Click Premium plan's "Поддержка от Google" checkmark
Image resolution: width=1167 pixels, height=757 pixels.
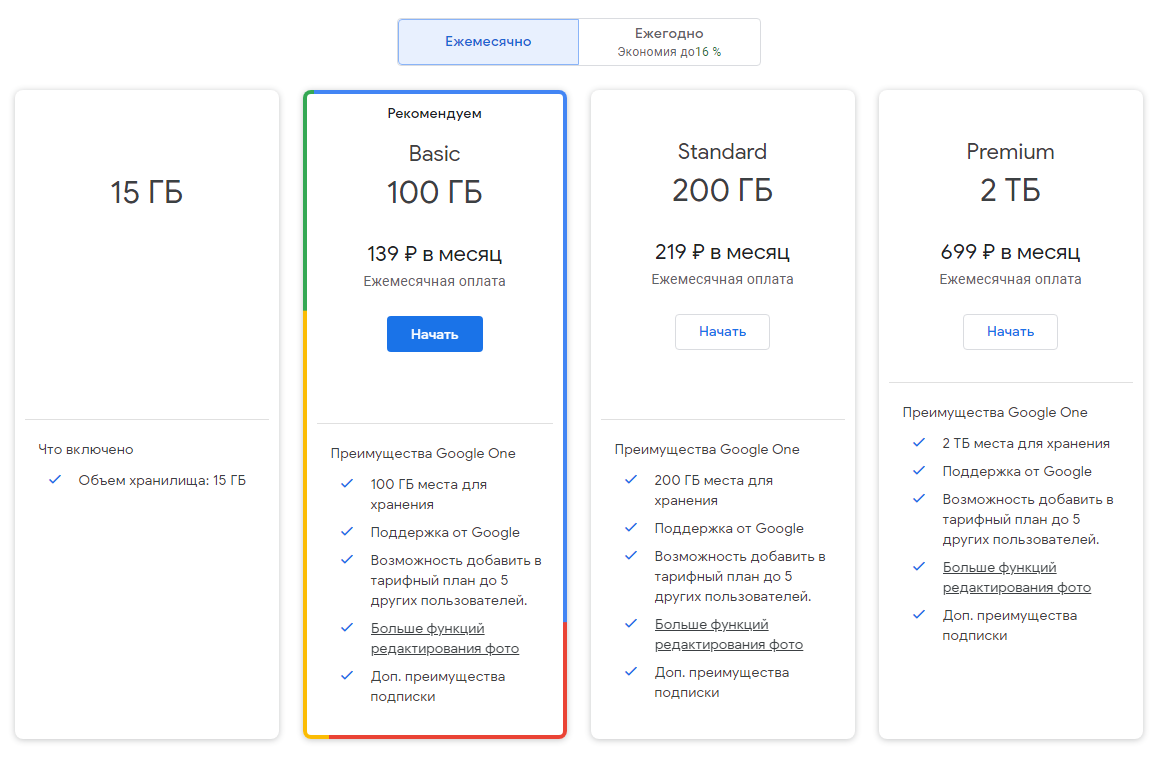click(919, 471)
